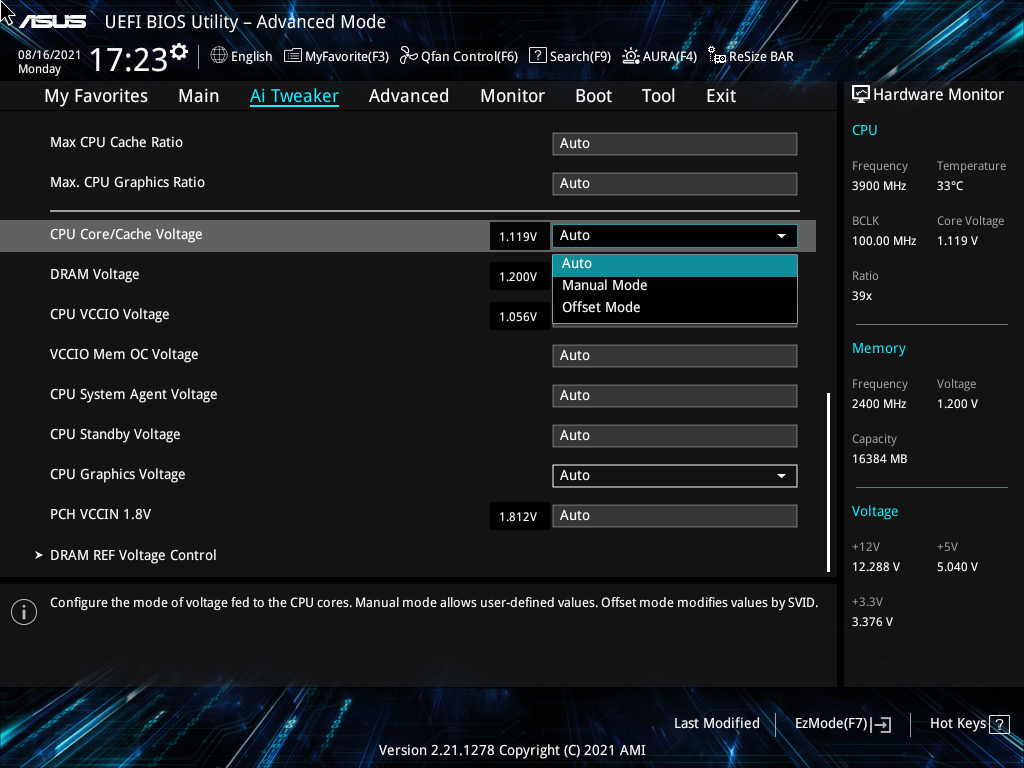Click the CPU System Agent Voltage field

(675, 396)
